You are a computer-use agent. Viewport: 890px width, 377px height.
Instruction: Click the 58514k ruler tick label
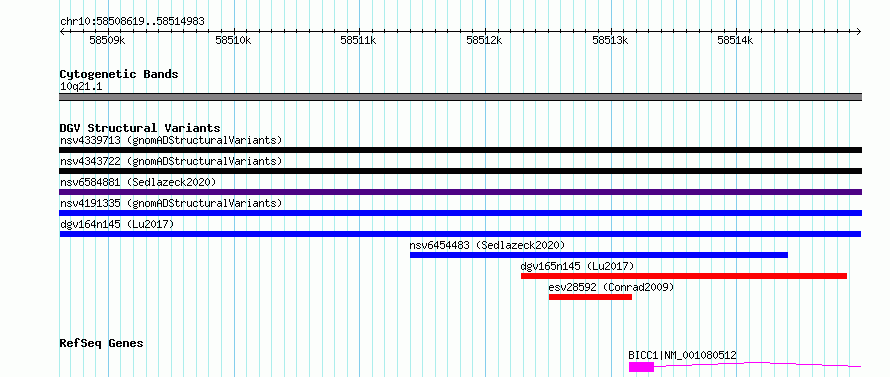[735, 40]
